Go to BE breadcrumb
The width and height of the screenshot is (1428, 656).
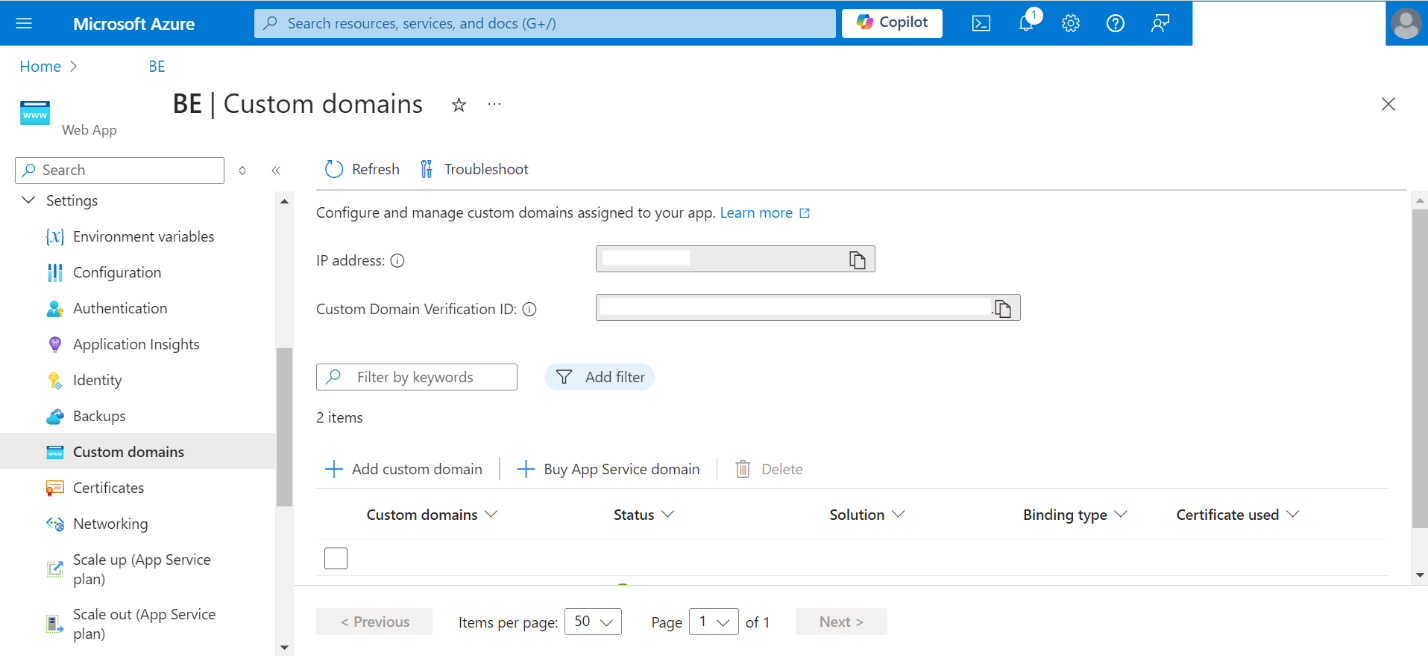pos(157,66)
